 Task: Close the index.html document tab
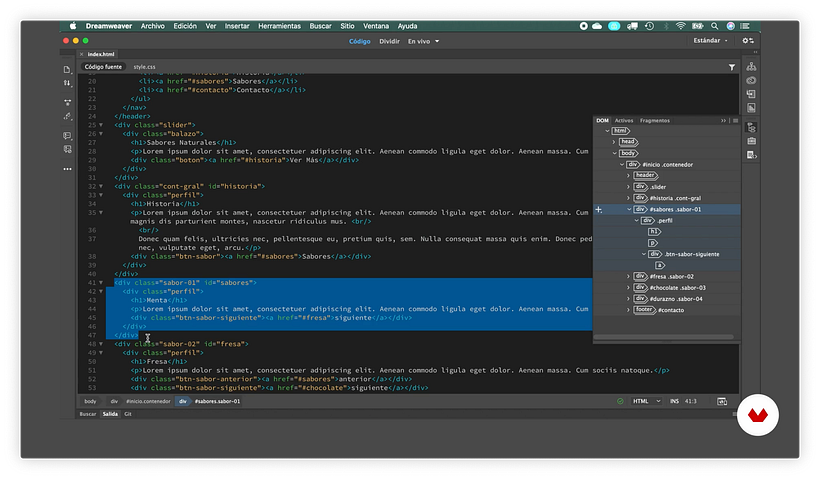82,54
